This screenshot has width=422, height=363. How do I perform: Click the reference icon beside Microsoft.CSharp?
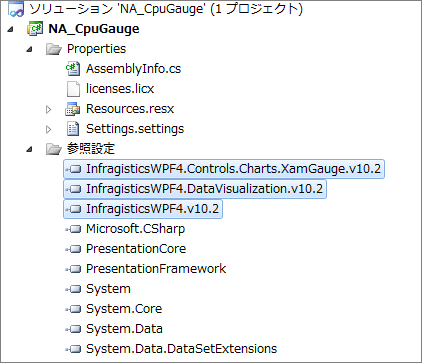click(x=73, y=229)
